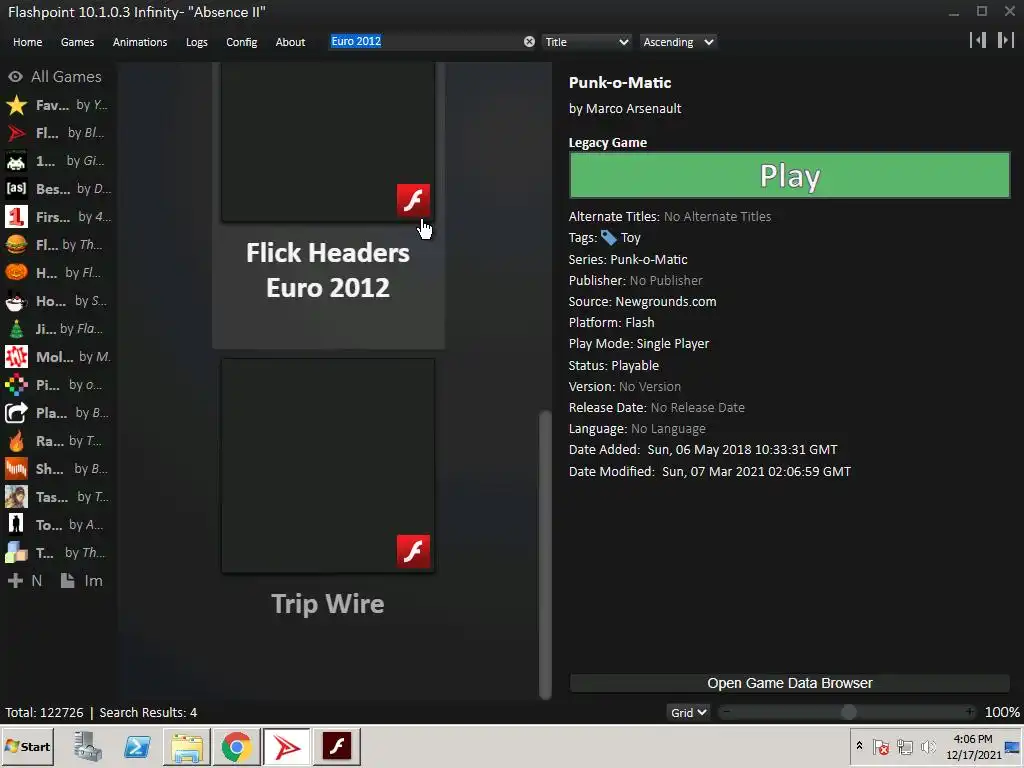Open the To... playlist with silhouette icon
This screenshot has width=1024, height=768.
pyautogui.click(x=57, y=525)
